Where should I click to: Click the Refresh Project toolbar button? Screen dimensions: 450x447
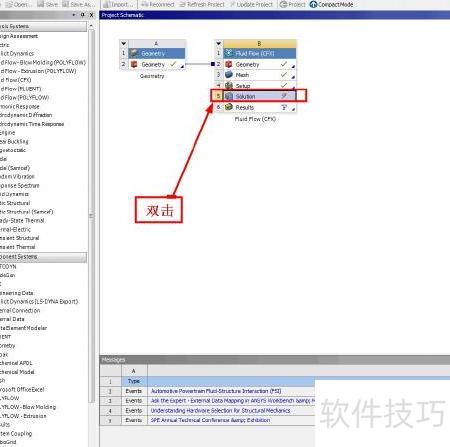(x=202, y=4)
